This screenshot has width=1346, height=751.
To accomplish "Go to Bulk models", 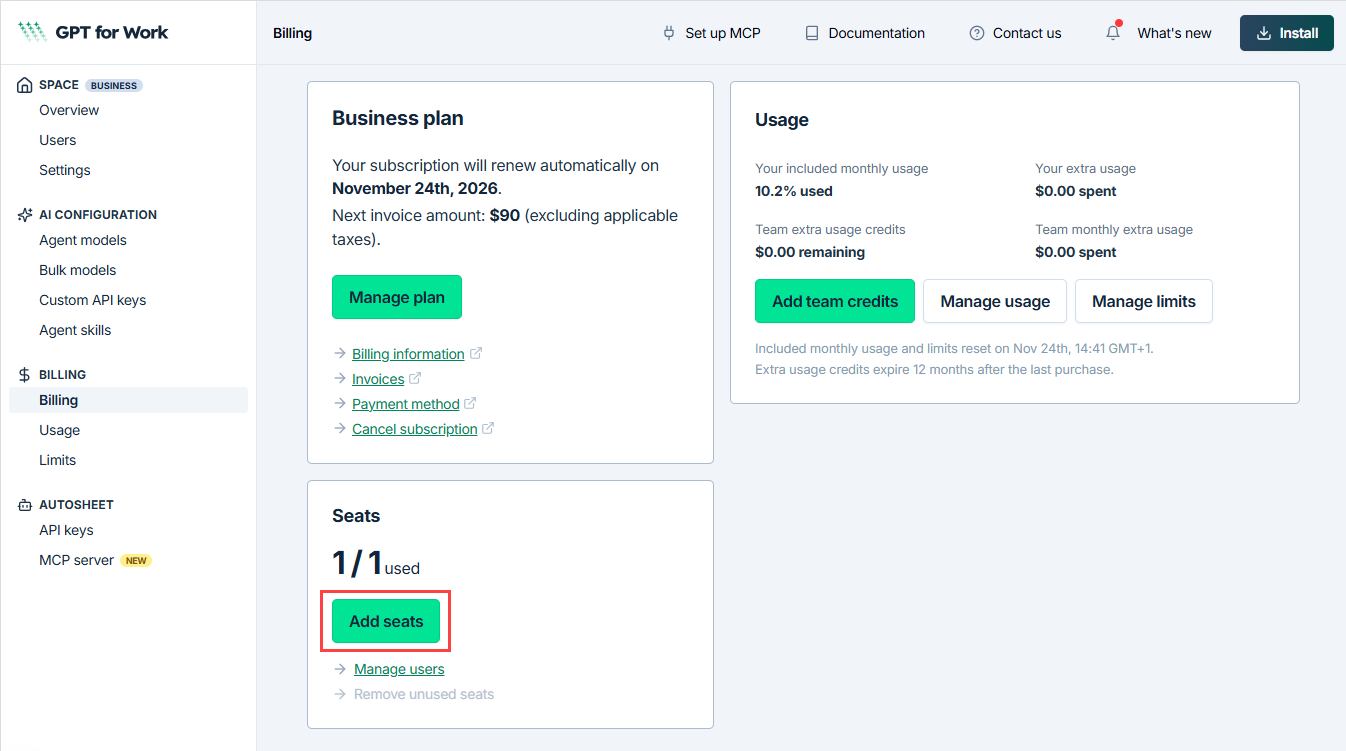I will [78, 270].
